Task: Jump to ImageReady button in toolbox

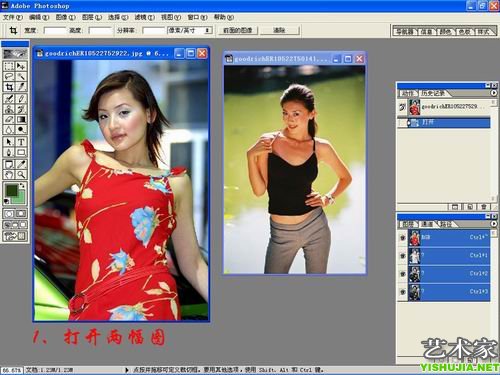Action: [15, 236]
